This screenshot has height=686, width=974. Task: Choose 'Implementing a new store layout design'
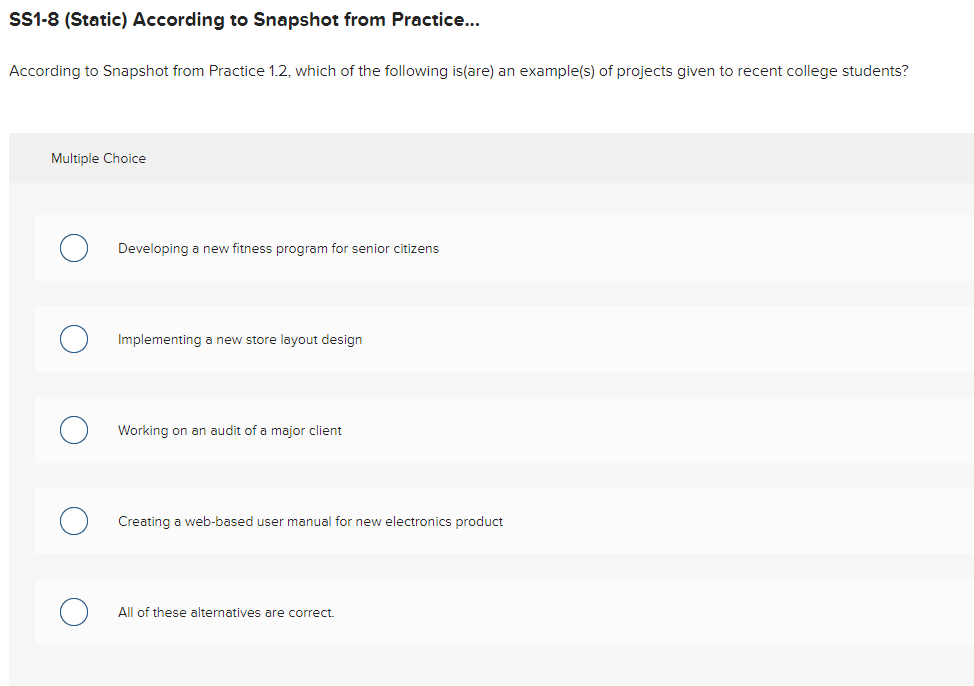[x=240, y=339]
